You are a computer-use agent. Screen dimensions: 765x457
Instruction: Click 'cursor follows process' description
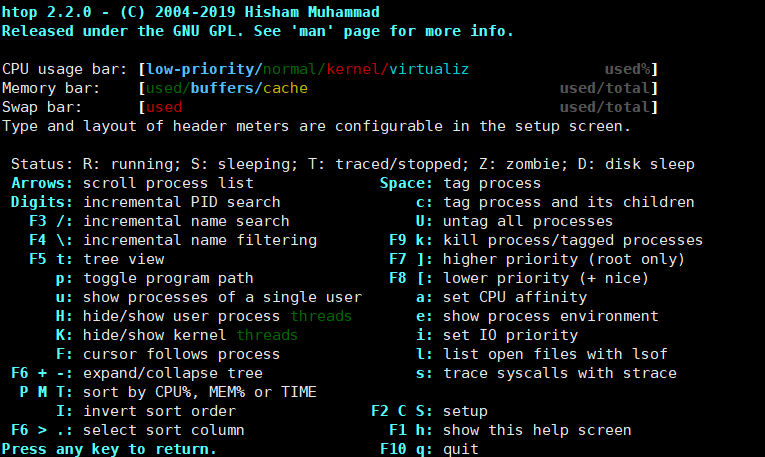(x=181, y=355)
